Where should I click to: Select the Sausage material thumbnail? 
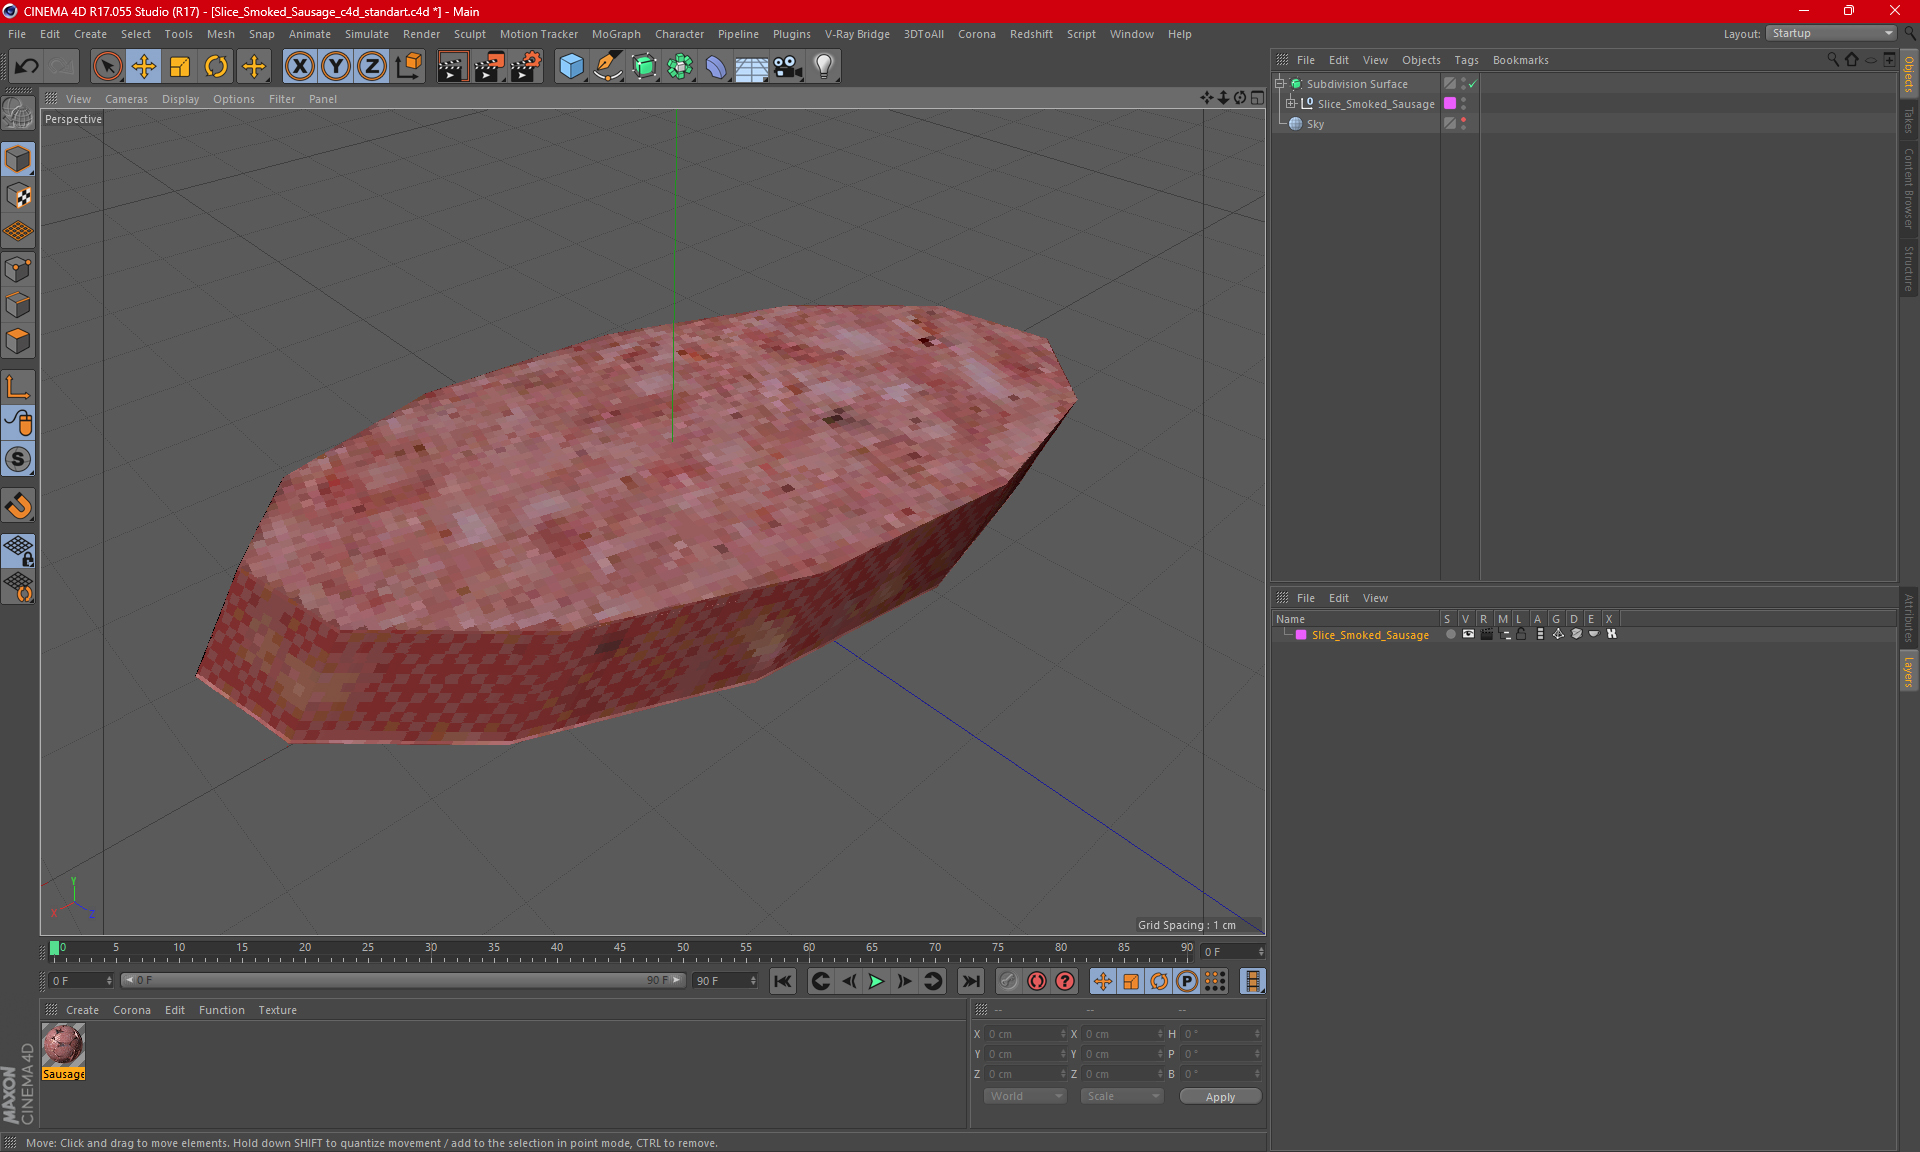pos(63,1046)
